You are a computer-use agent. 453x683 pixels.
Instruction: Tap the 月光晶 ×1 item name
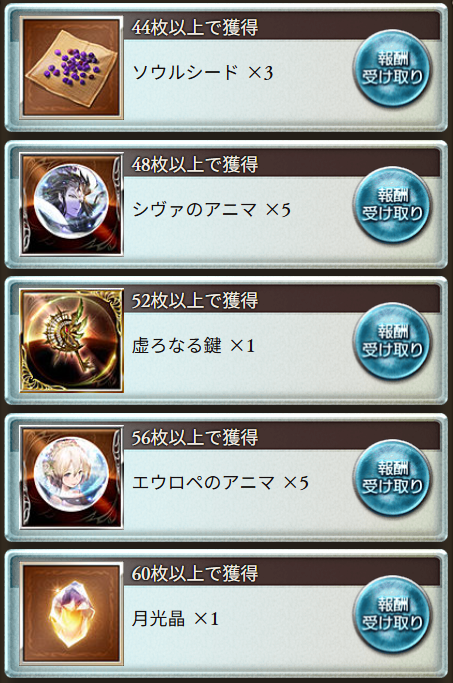175,619
